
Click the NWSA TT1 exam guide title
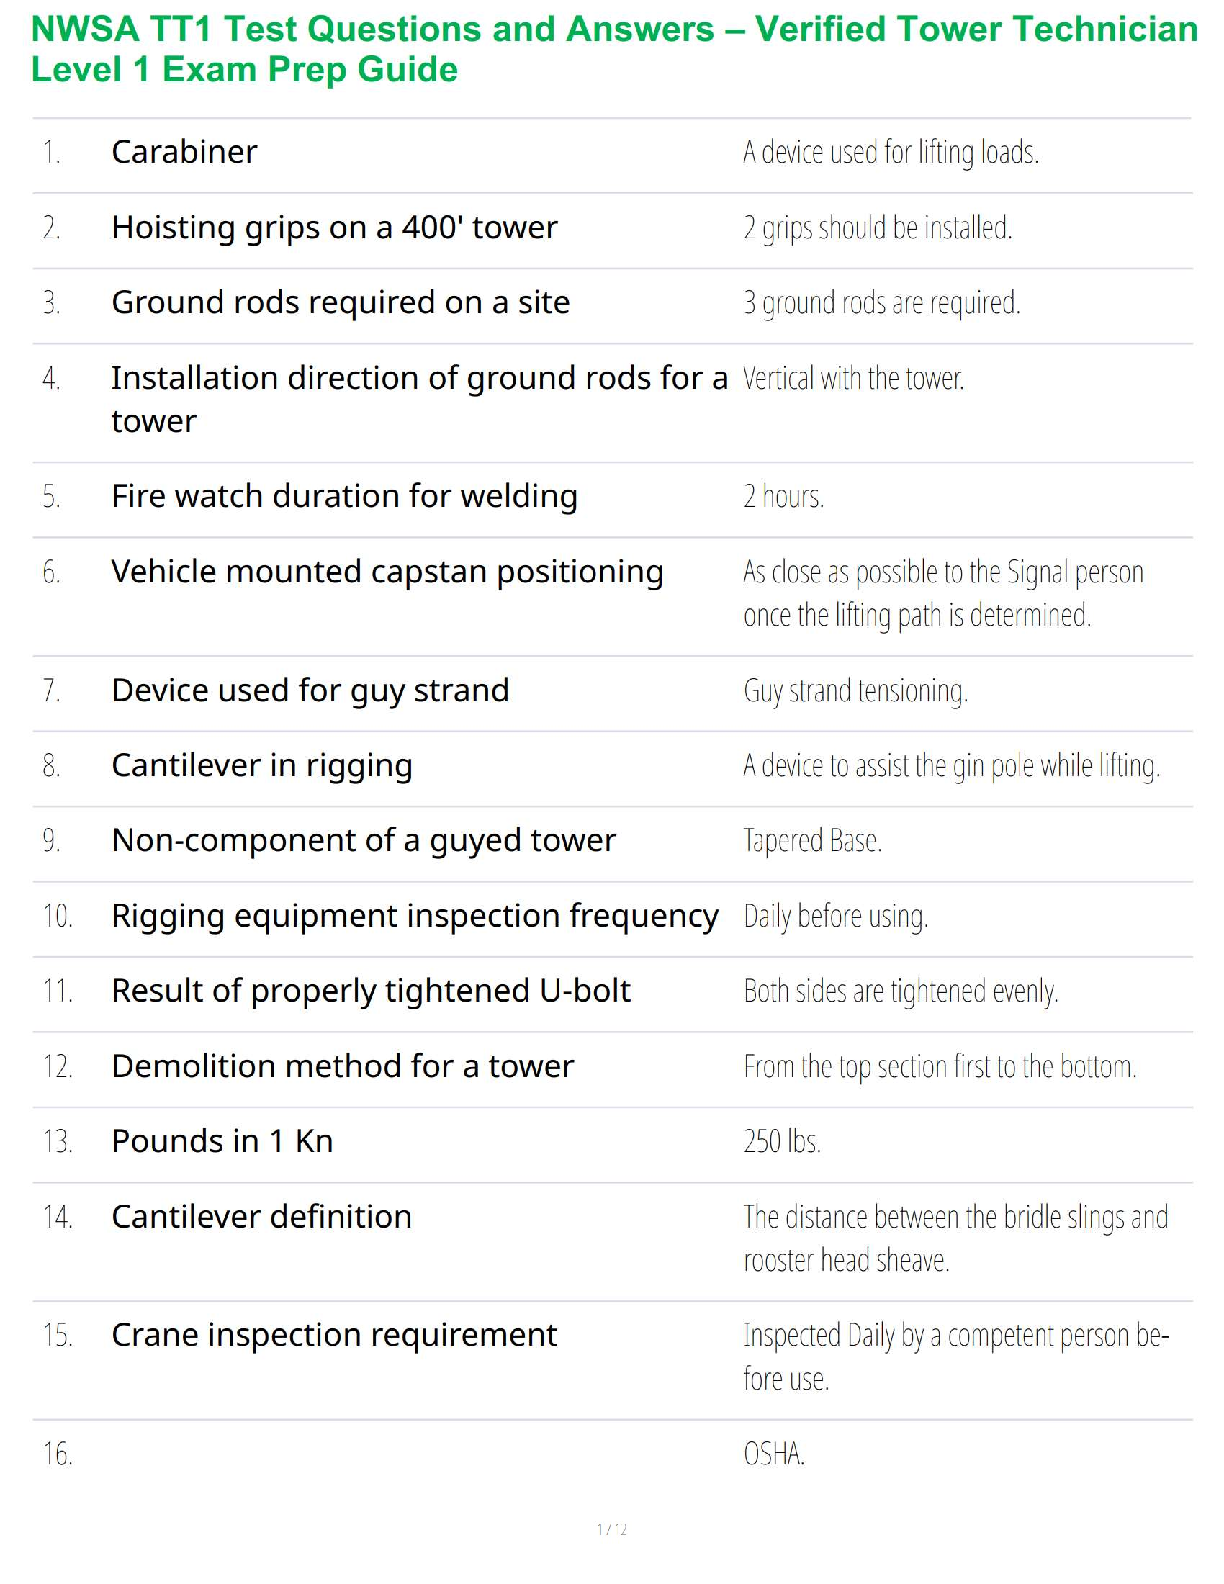click(613, 49)
